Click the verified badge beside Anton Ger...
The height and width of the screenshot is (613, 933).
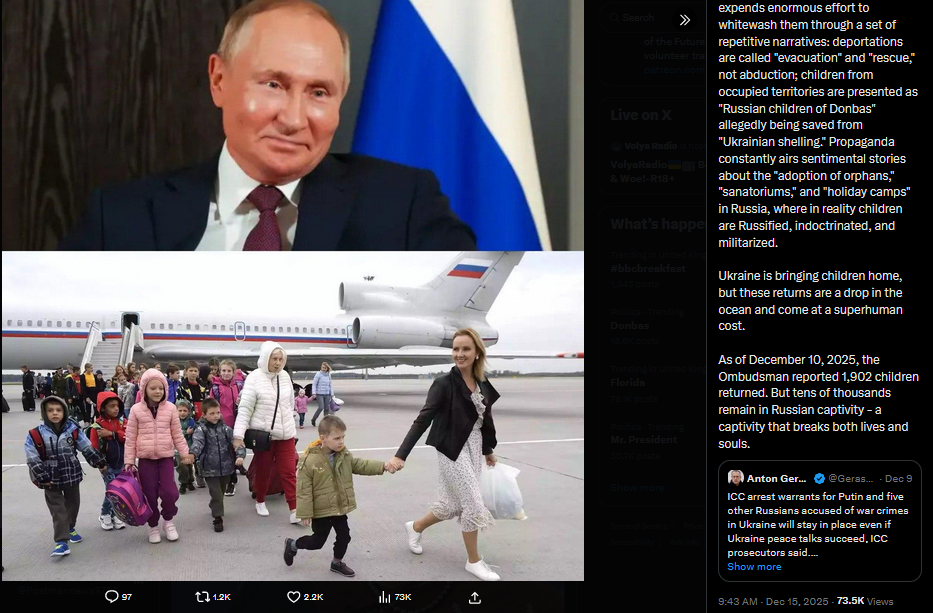[819, 478]
